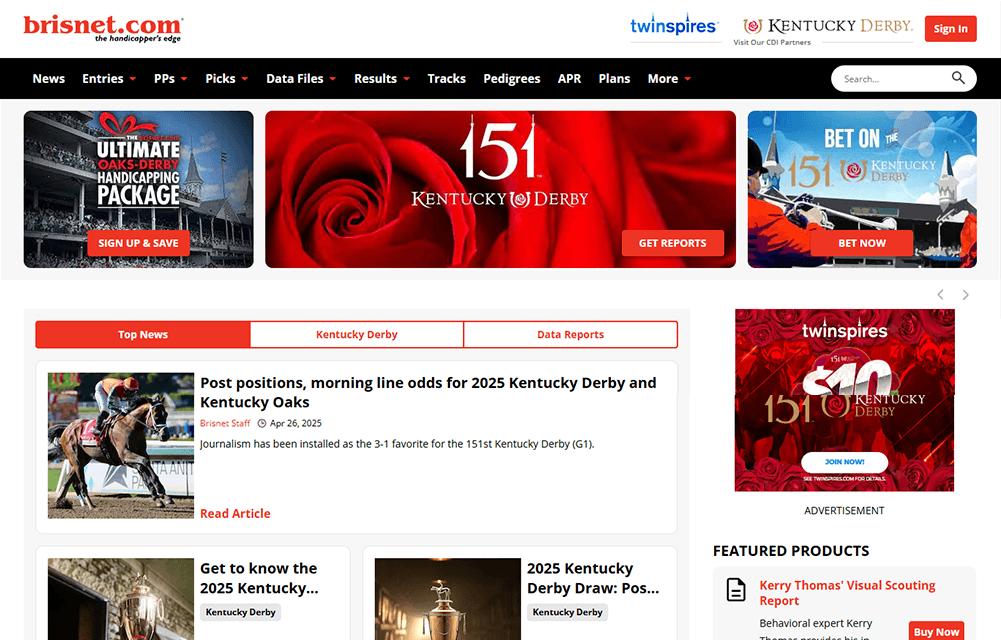Switch to the Data Reports tab
This screenshot has height=640, width=1001.
571,334
